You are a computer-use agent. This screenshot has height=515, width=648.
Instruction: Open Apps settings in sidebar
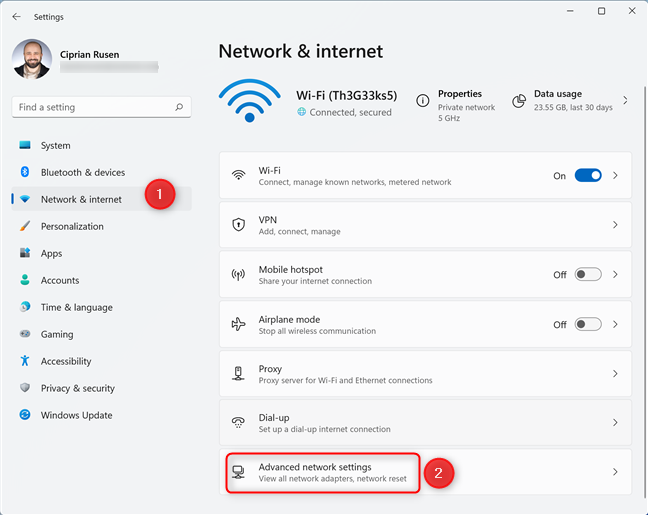(101, 253)
